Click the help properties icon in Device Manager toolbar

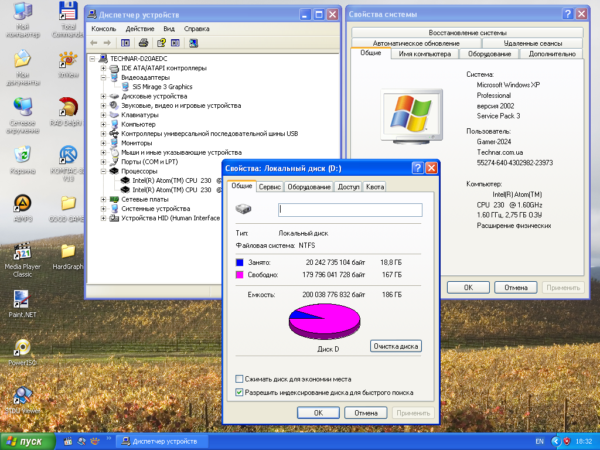coord(161,43)
